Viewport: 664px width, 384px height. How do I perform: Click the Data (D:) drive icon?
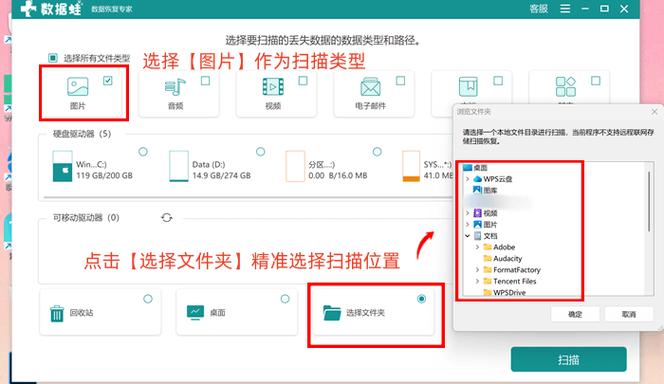[x=179, y=166]
